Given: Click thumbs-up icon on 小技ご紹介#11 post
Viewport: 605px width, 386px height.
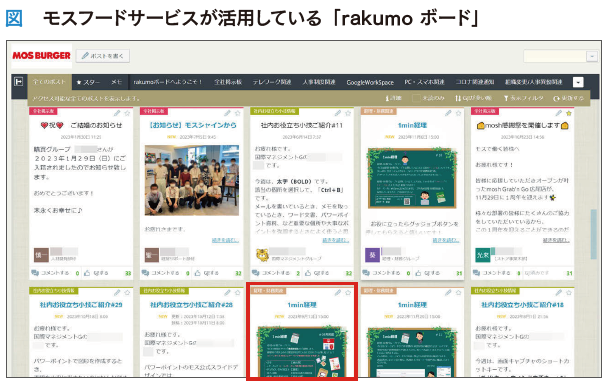Looking at the screenshot, I should coord(308,273).
